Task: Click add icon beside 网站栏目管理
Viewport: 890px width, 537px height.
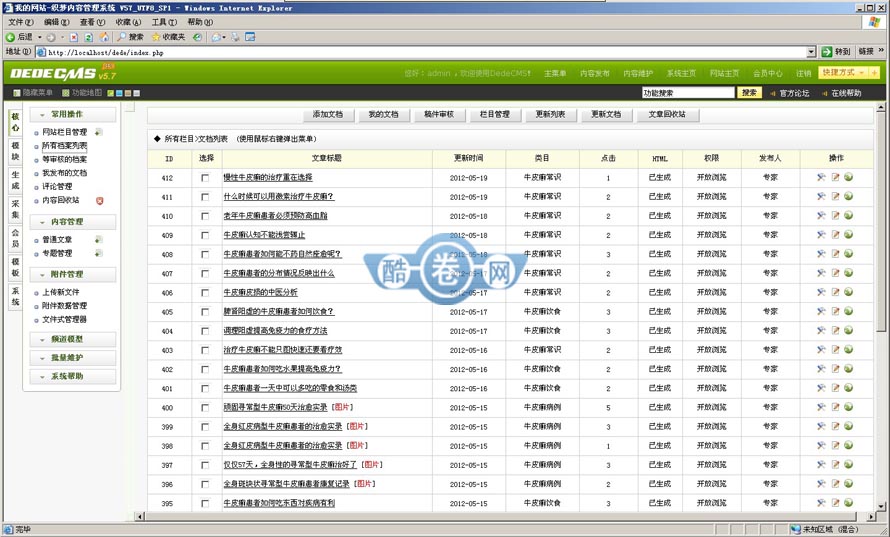Action: click(x=98, y=132)
